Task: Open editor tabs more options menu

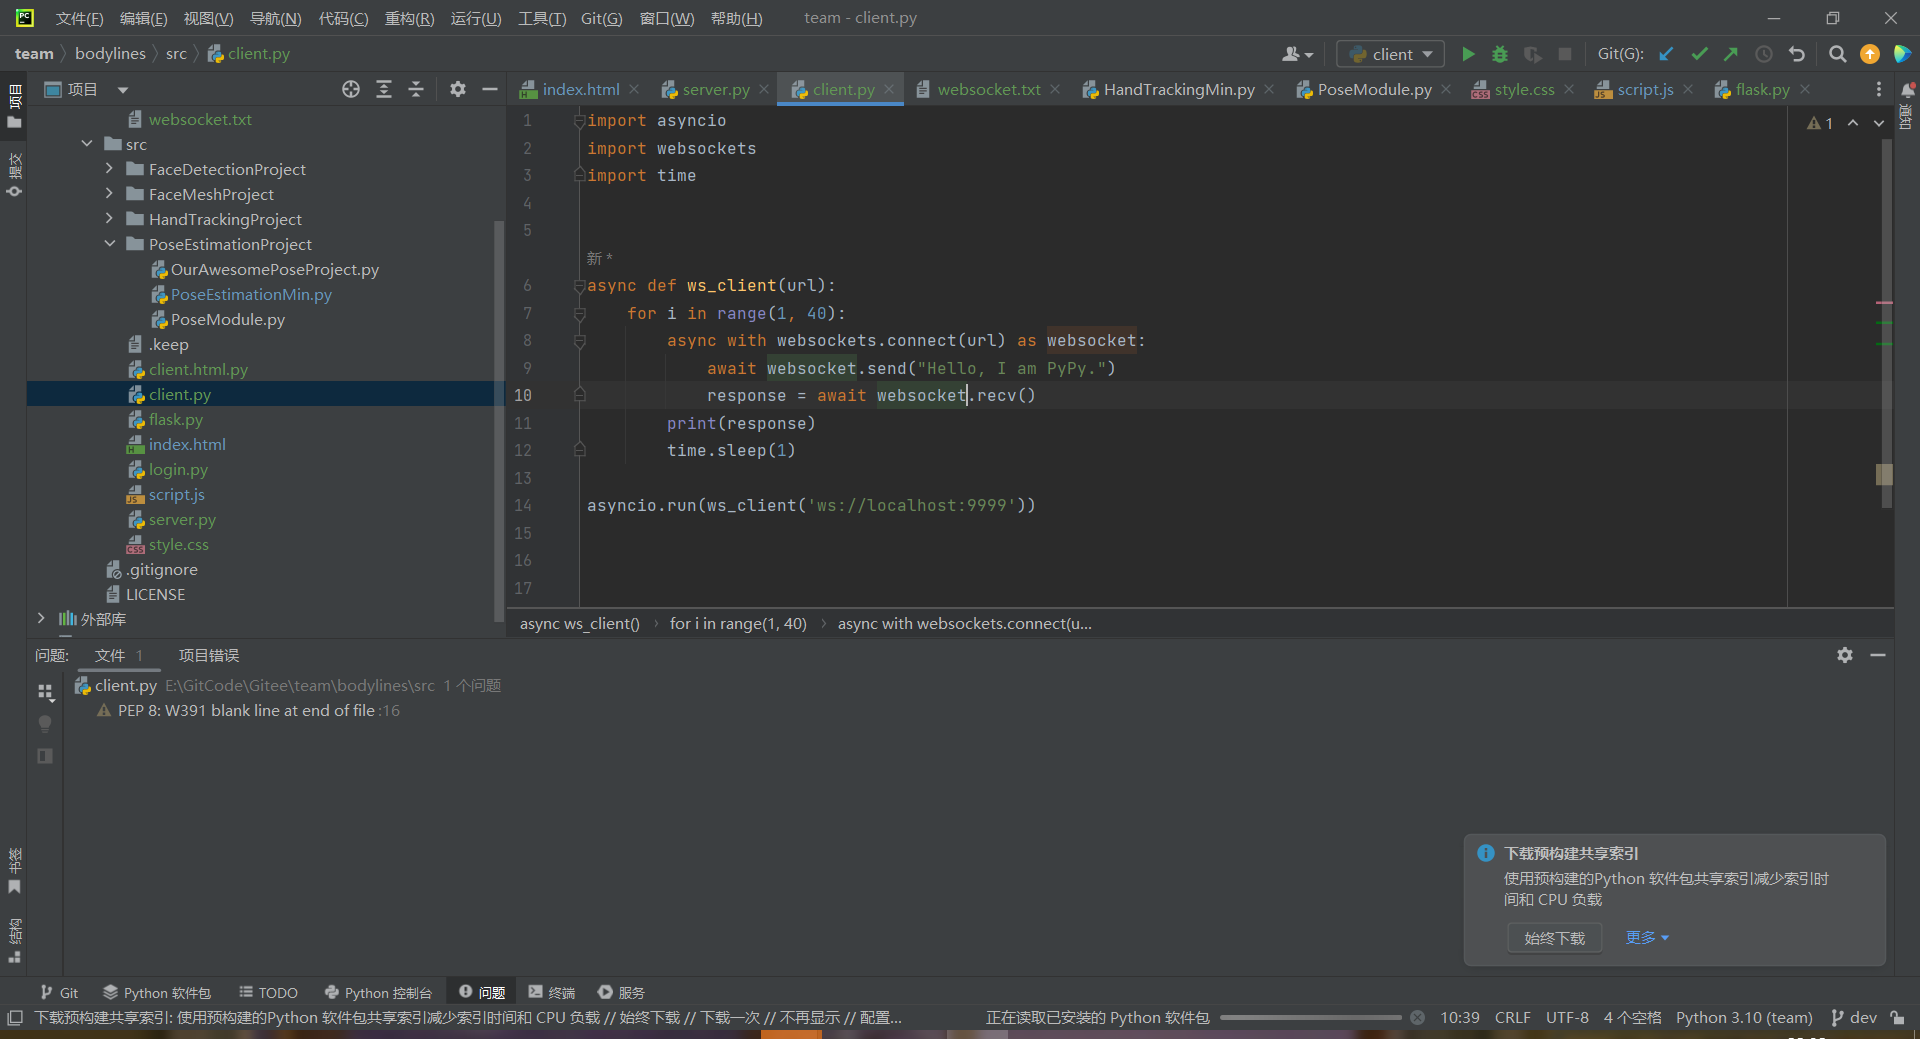Action: 1879,89
